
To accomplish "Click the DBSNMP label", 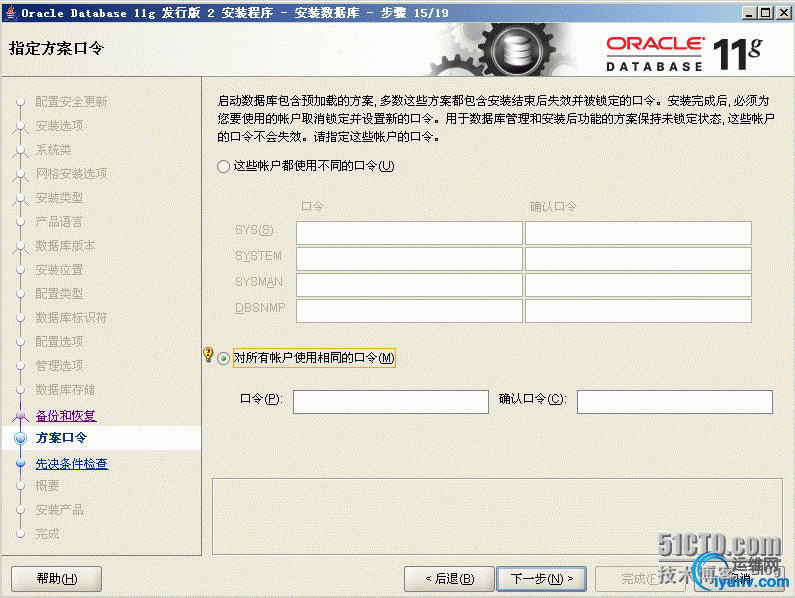I will coord(260,307).
